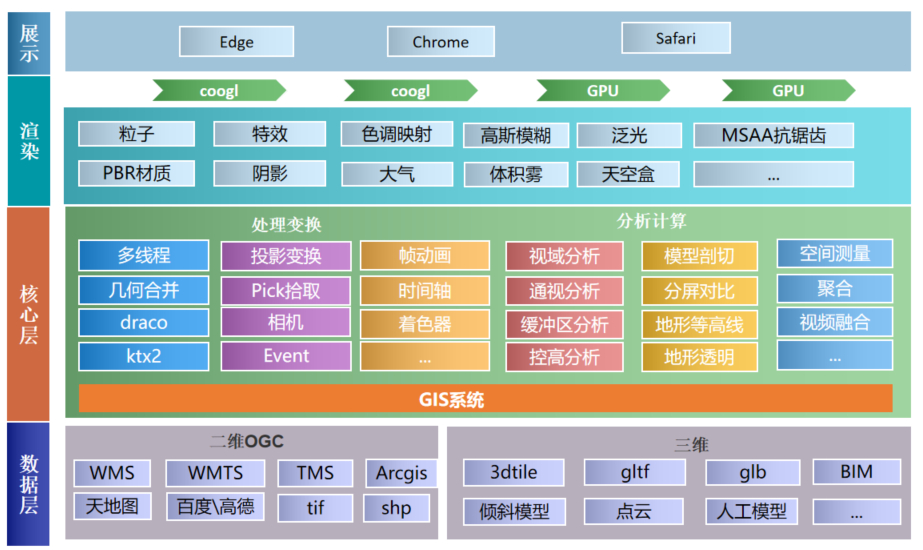The height and width of the screenshot is (550, 923).
Task: Open the 核心层 side label
Action: [x=30, y=313]
